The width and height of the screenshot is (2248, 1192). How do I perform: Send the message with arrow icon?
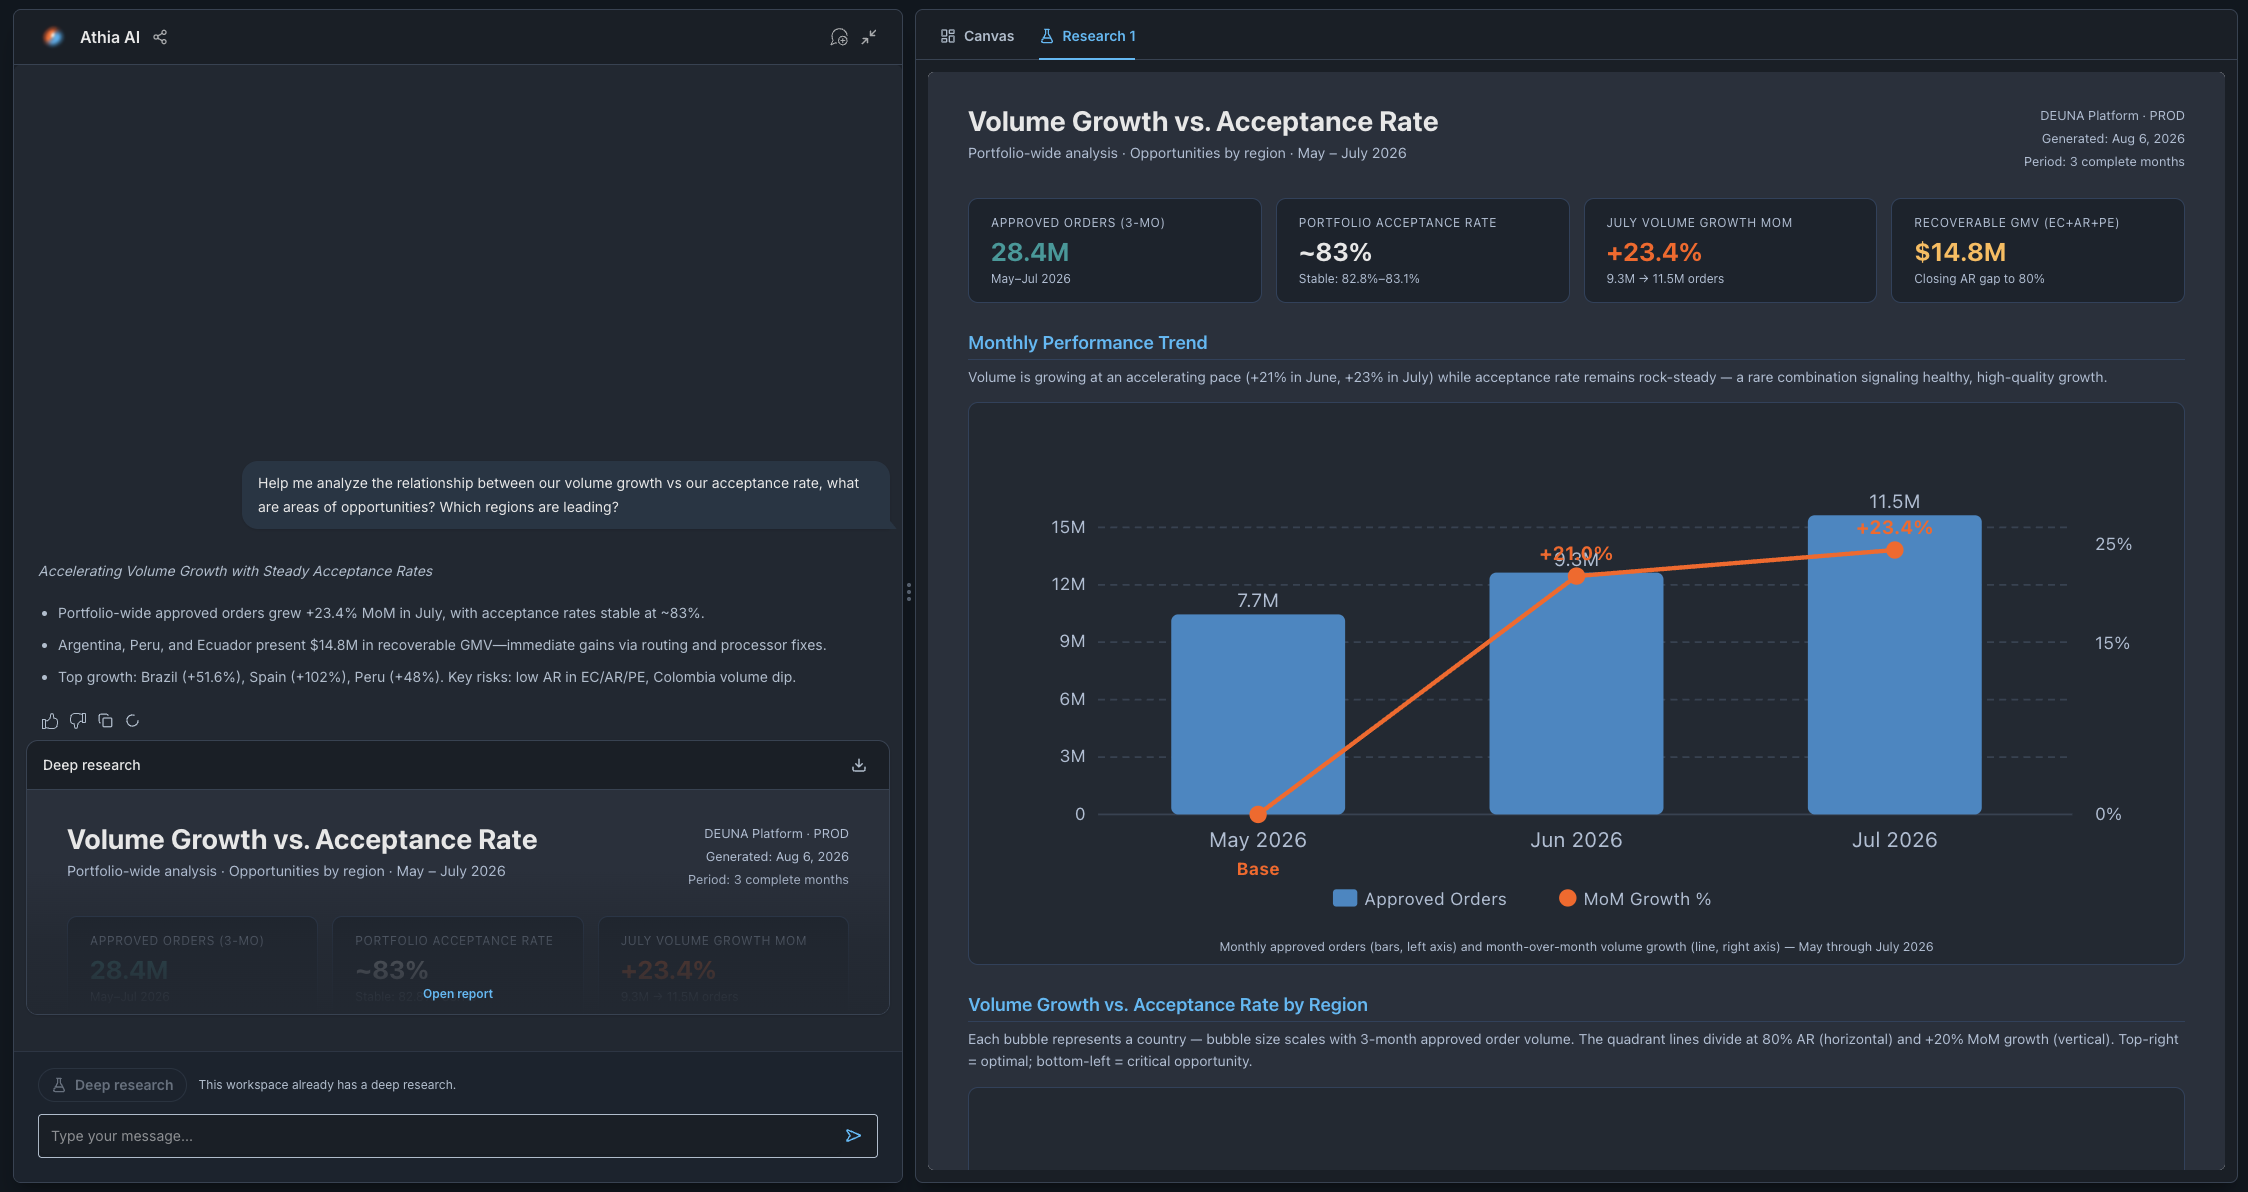tap(853, 1136)
